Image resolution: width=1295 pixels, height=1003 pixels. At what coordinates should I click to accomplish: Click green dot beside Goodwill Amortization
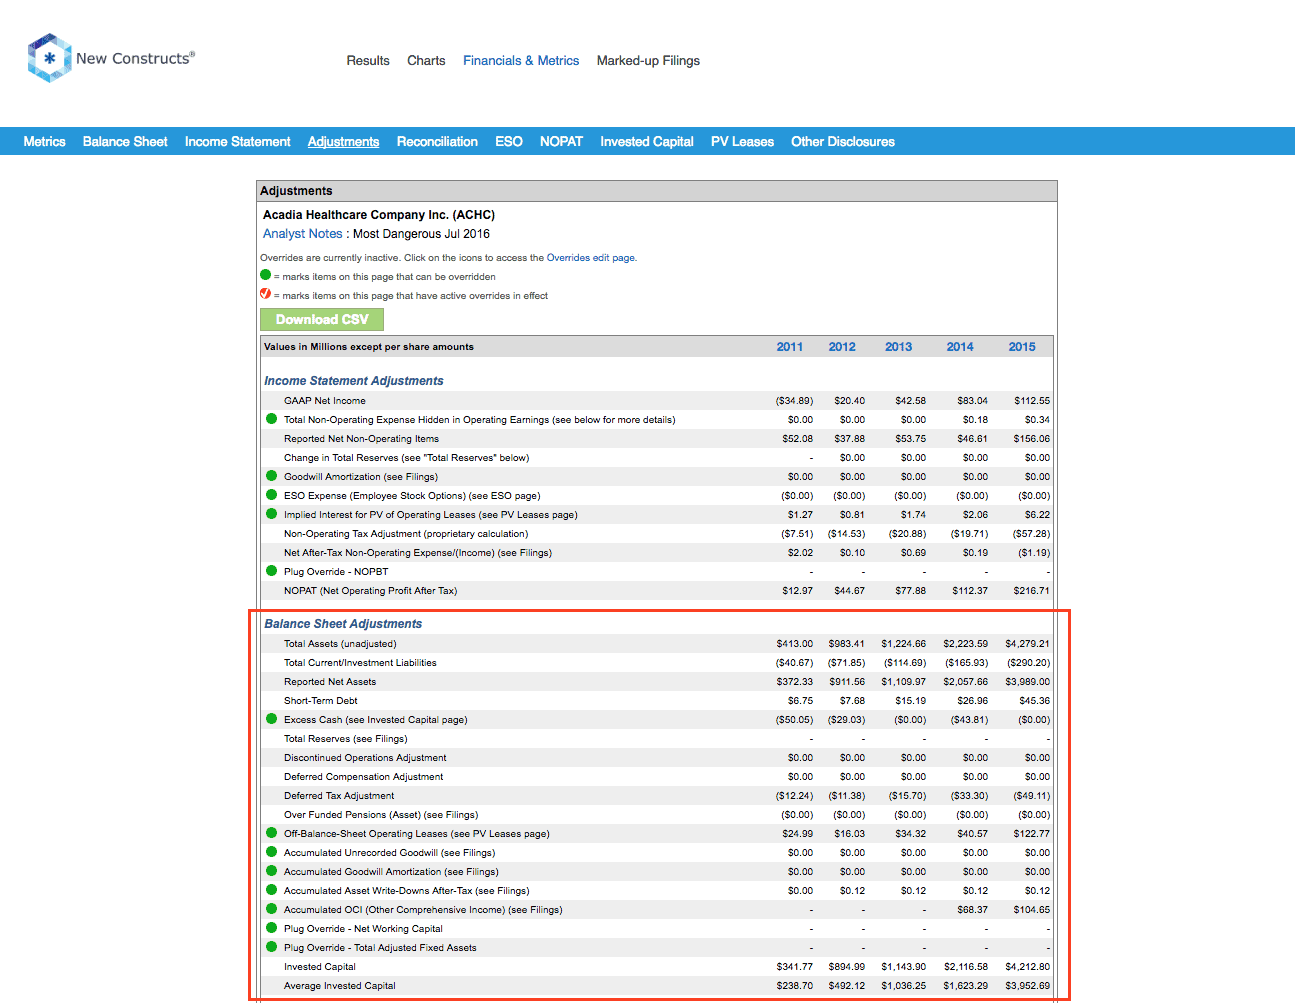(271, 476)
